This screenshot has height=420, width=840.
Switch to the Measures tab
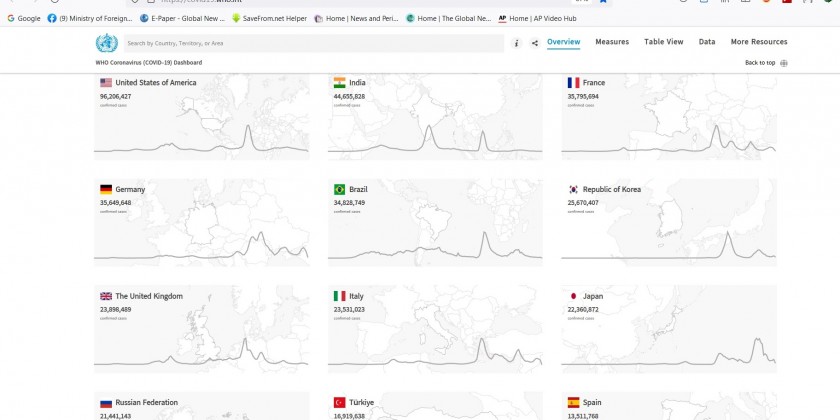tap(612, 42)
